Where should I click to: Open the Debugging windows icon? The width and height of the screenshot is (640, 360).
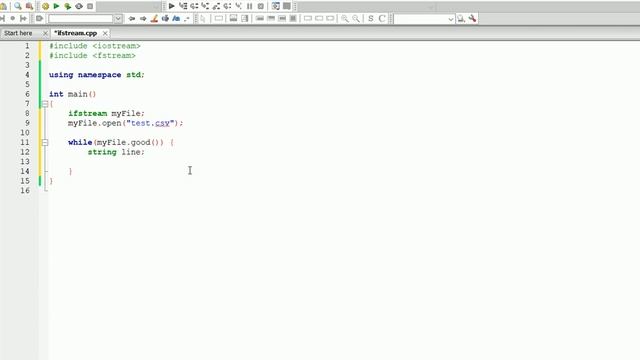click(x=276, y=6)
